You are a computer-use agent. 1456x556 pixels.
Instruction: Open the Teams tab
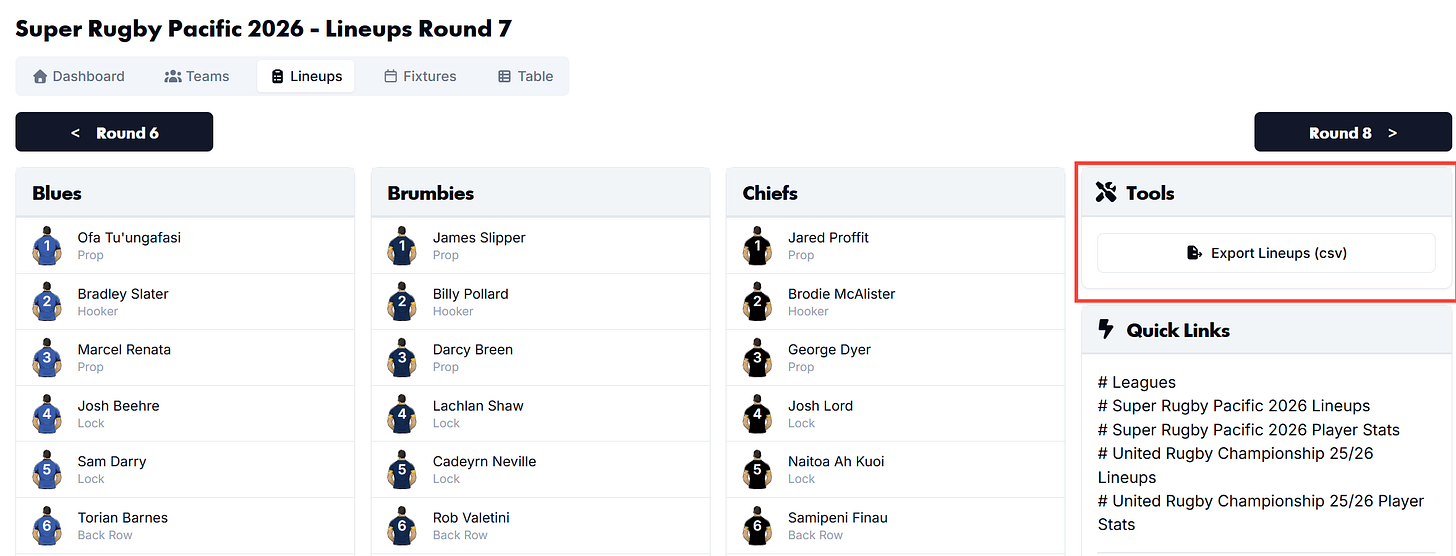[x=197, y=76]
